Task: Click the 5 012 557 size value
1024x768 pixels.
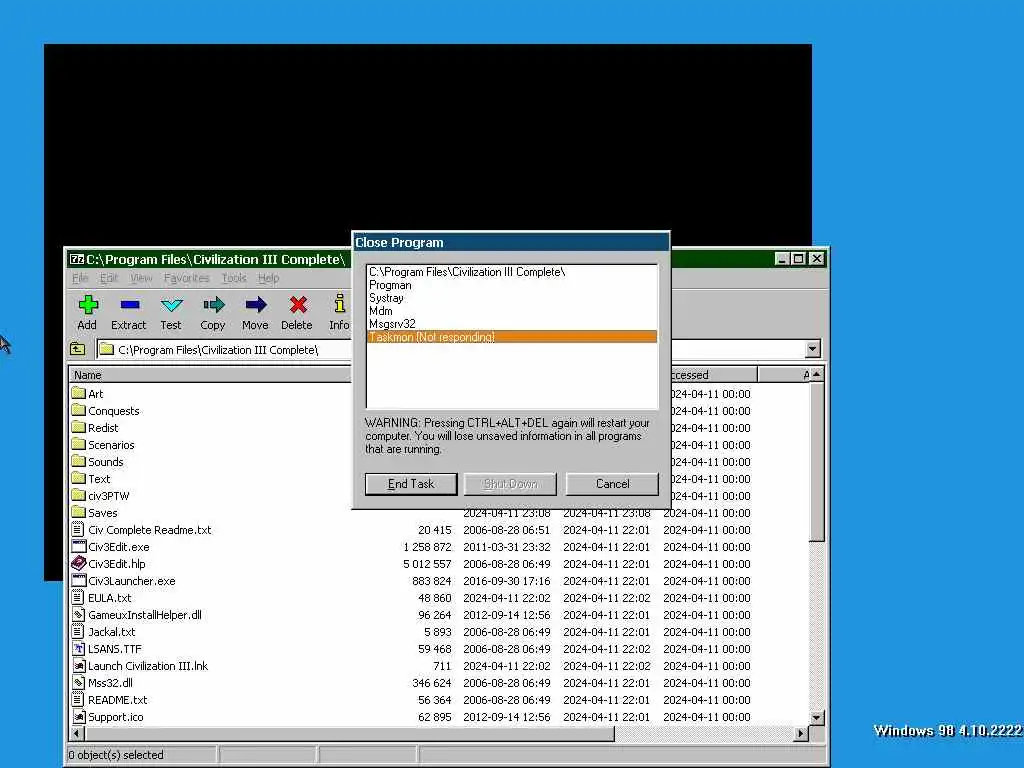Action: tap(427, 564)
